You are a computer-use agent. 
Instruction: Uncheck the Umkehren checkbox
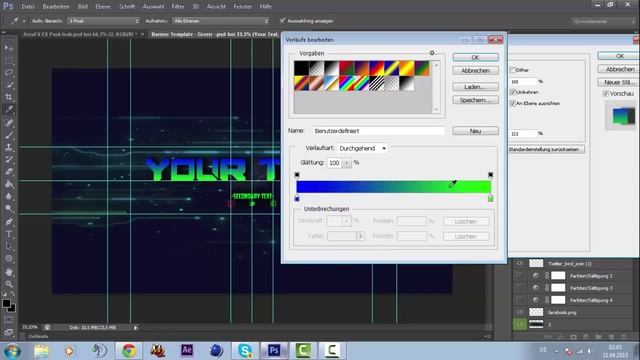(513, 92)
